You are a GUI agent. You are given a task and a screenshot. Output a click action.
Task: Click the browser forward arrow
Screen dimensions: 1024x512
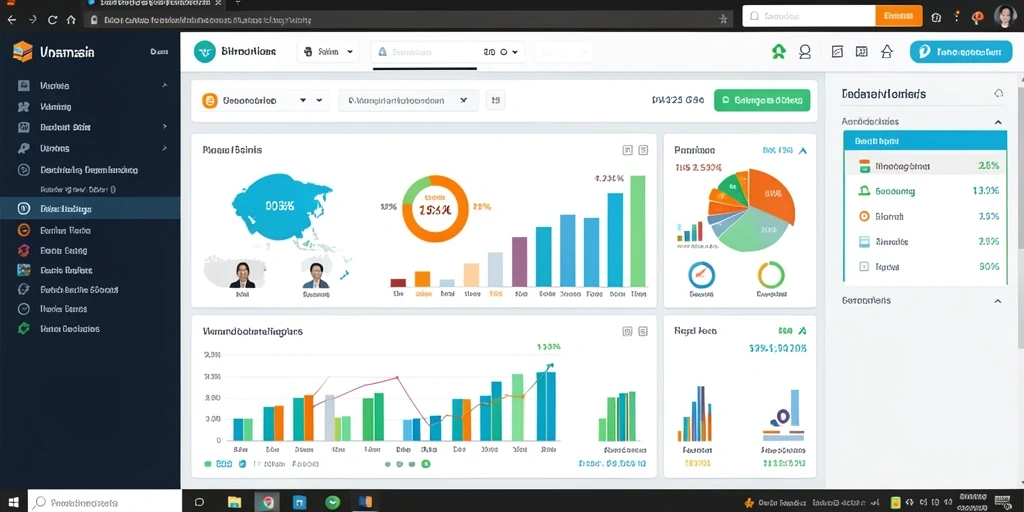coord(32,20)
